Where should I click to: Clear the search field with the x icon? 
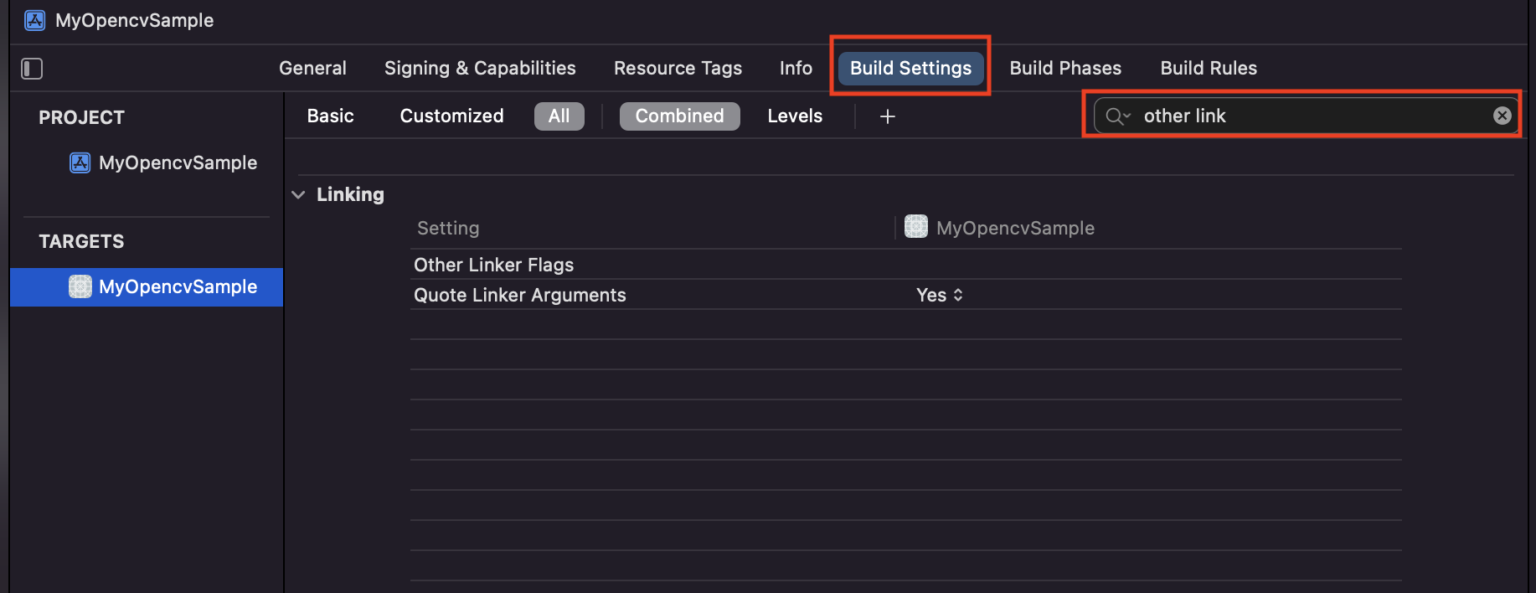tap(1502, 115)
